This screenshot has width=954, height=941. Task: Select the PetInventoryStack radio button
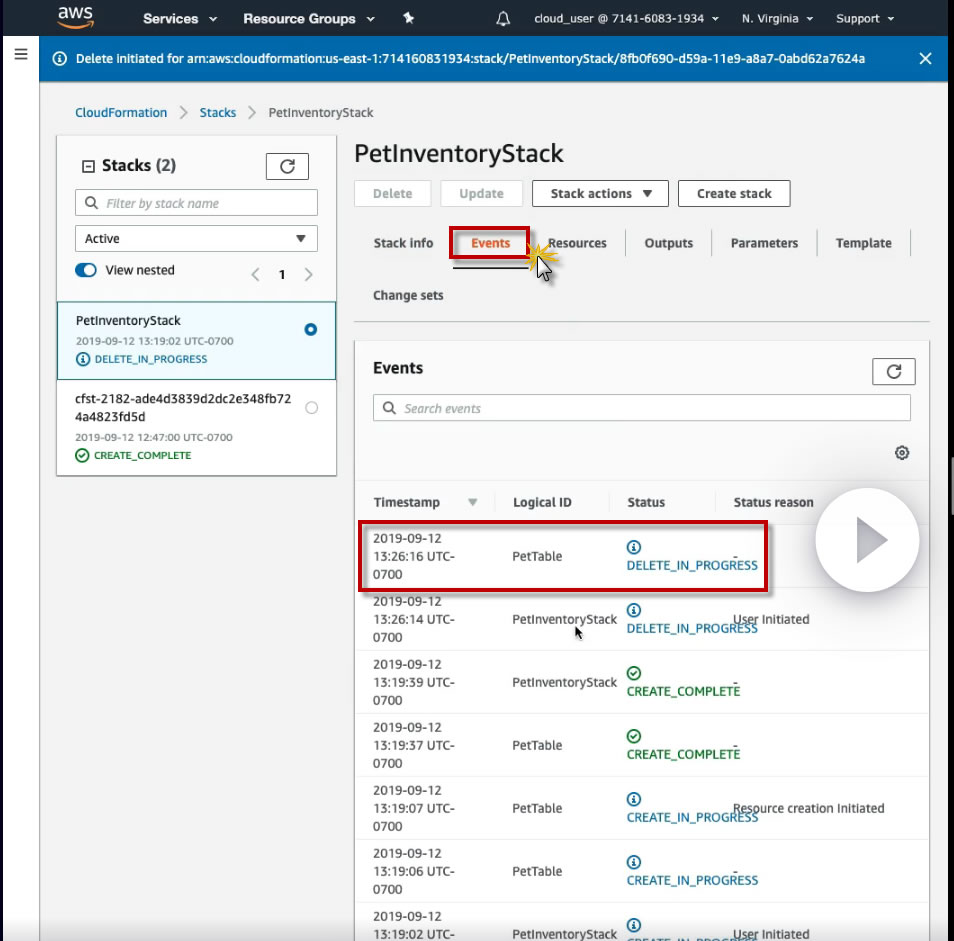(310, 329)
